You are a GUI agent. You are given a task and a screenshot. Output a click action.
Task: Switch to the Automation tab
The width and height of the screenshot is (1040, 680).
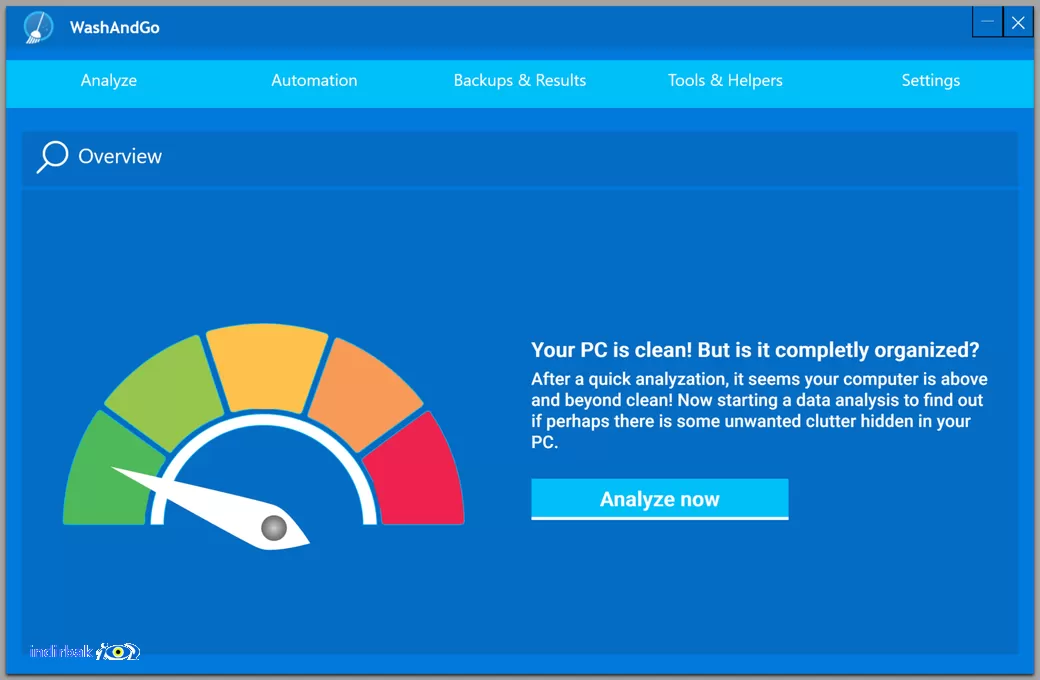(314, 80)
